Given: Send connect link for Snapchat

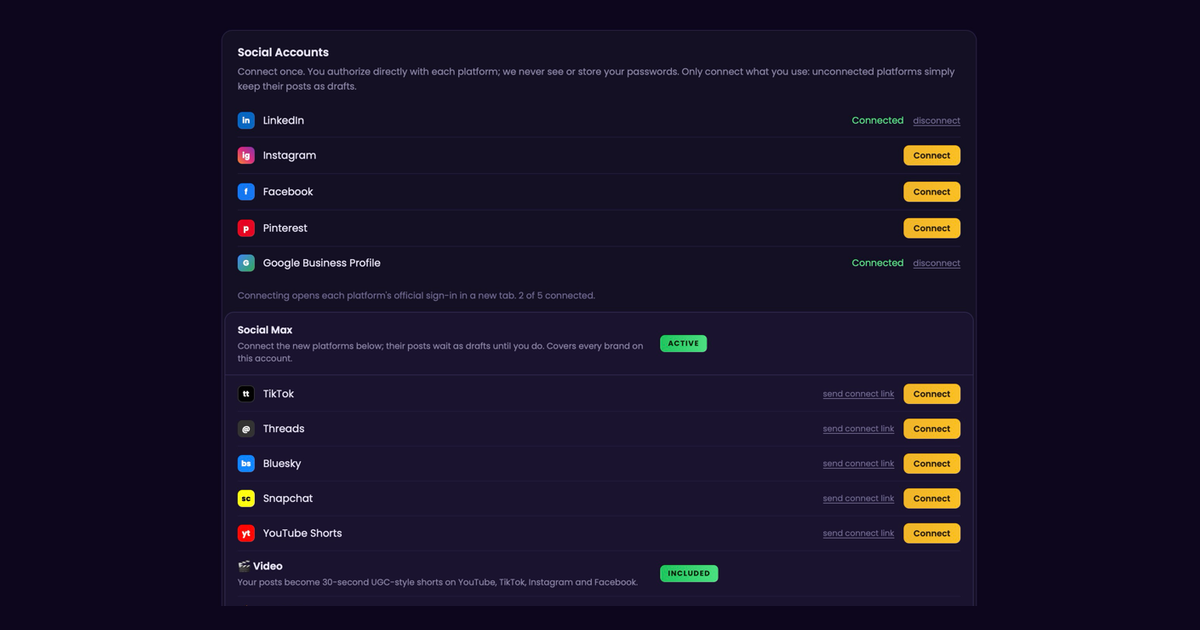Looking at the screenshot, I should pos(858,498).
